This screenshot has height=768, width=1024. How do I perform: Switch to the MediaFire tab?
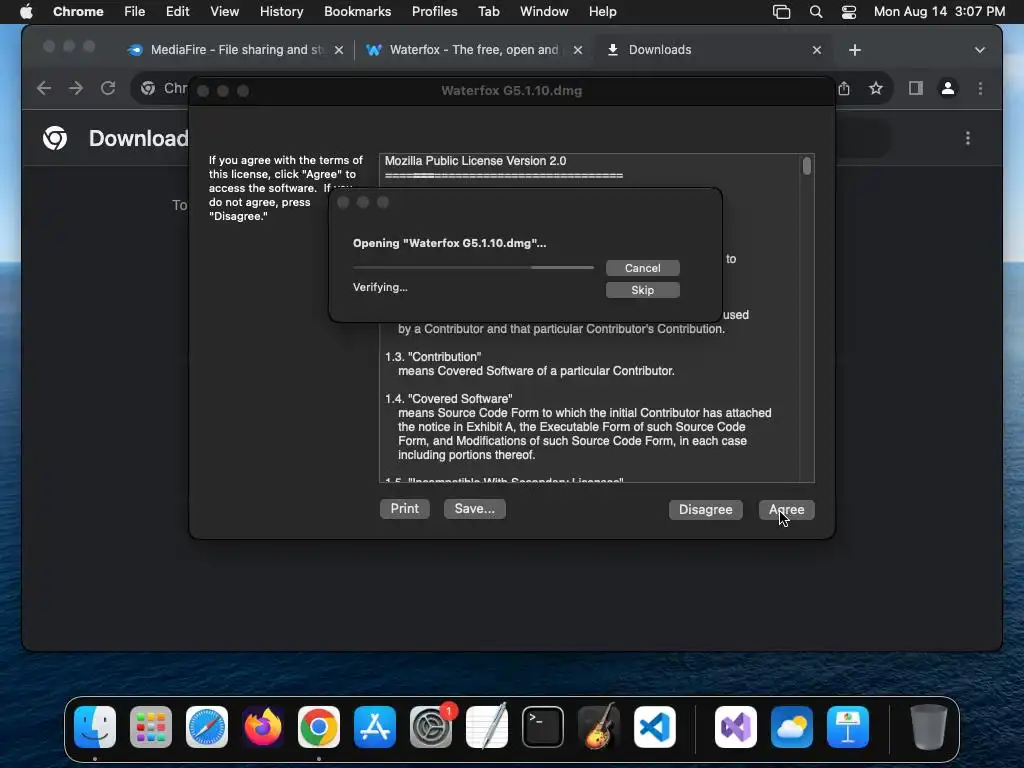click(x=237, y=50)
